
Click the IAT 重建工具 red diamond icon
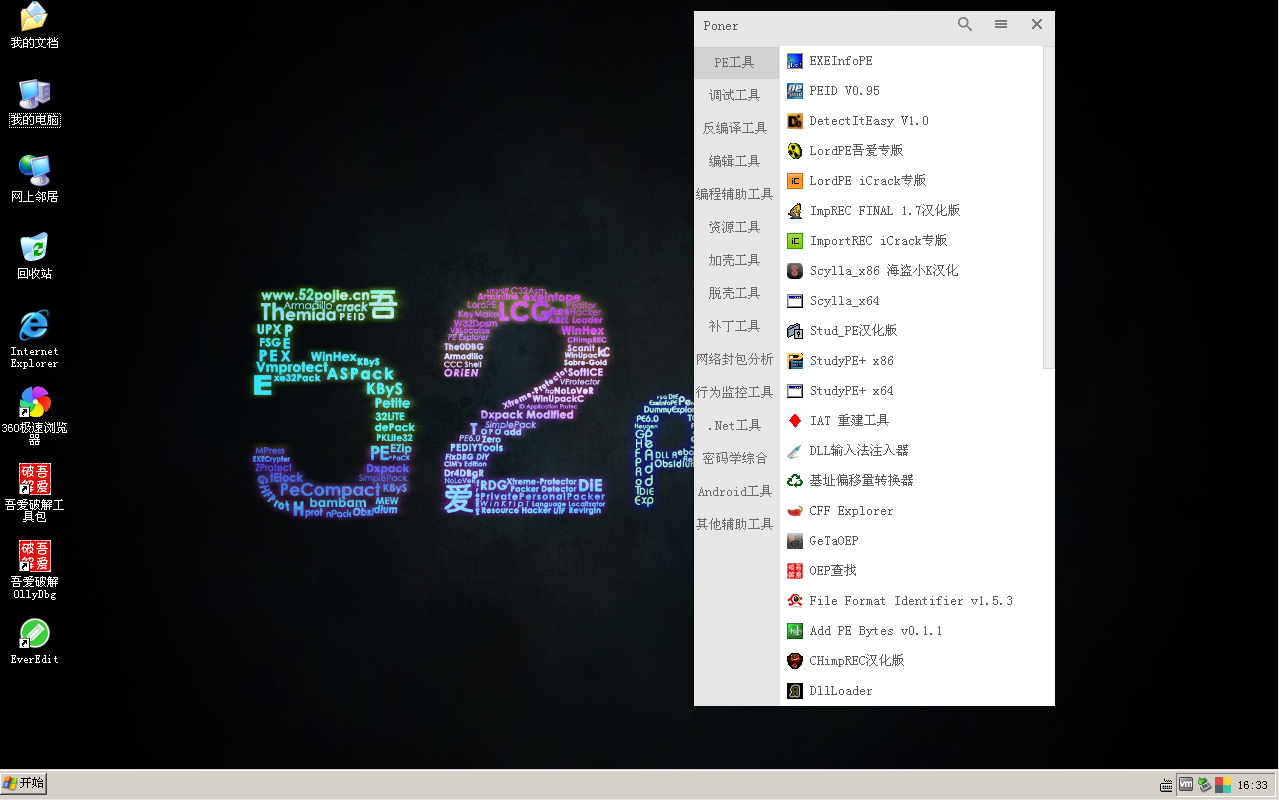(795, 421)
